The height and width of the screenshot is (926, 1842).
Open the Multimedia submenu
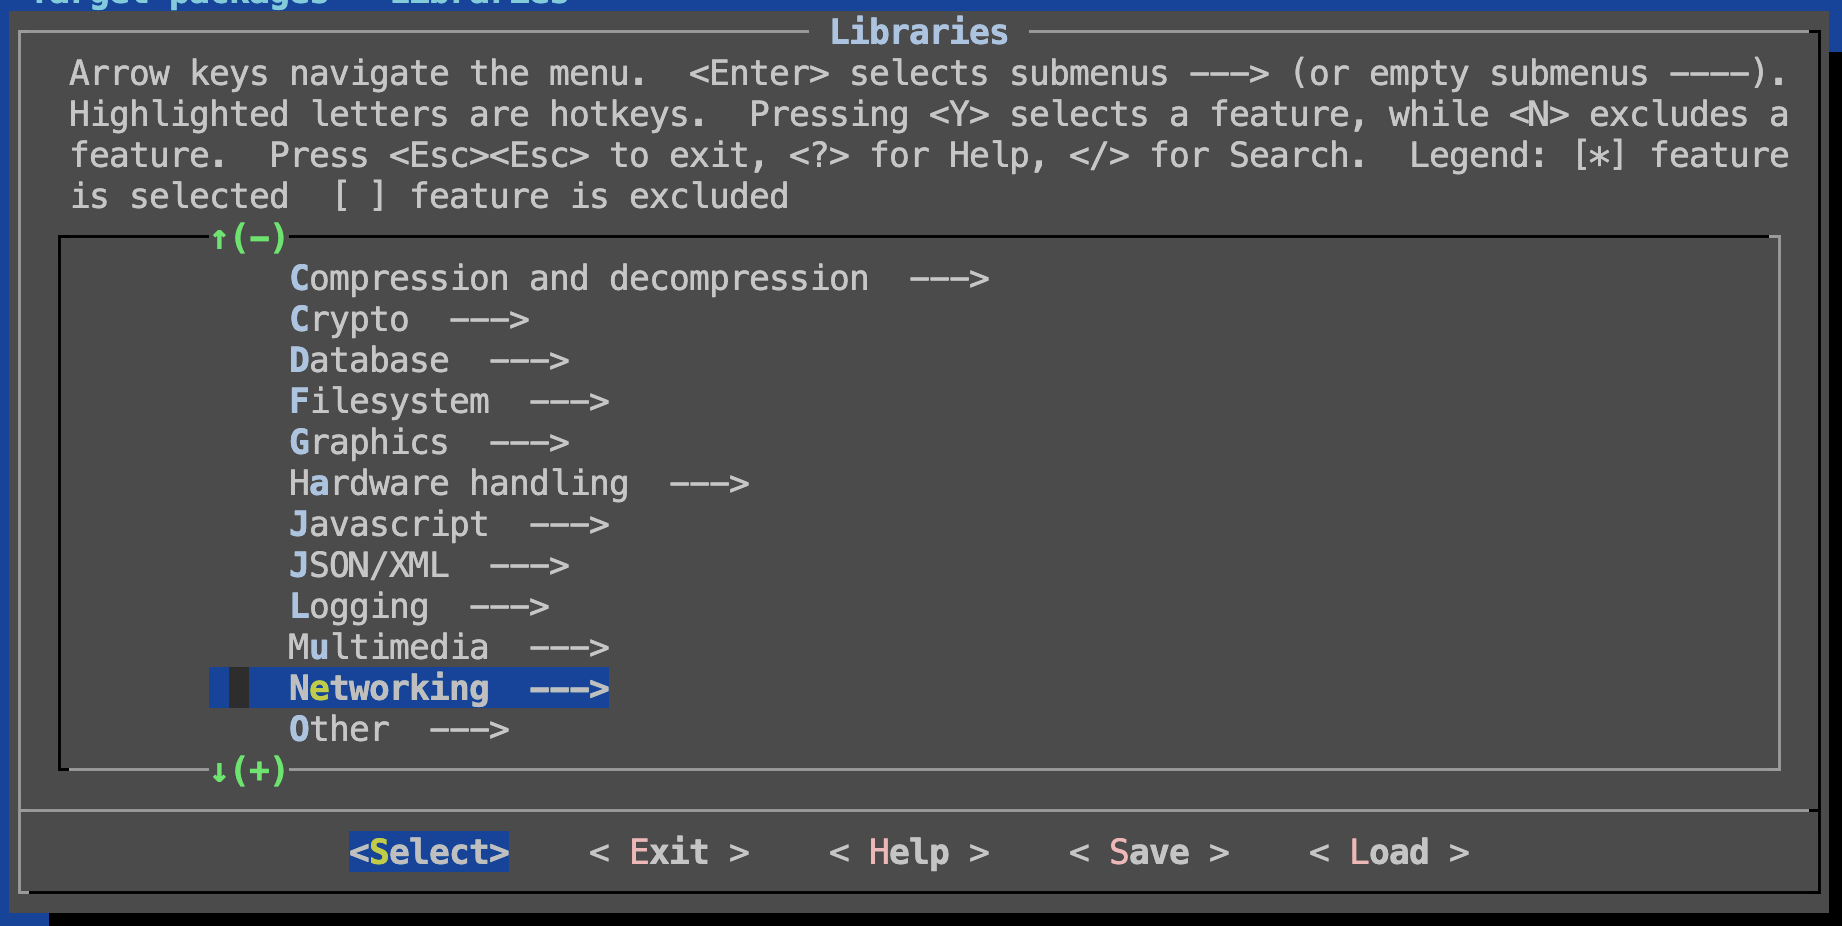(389, 647)
